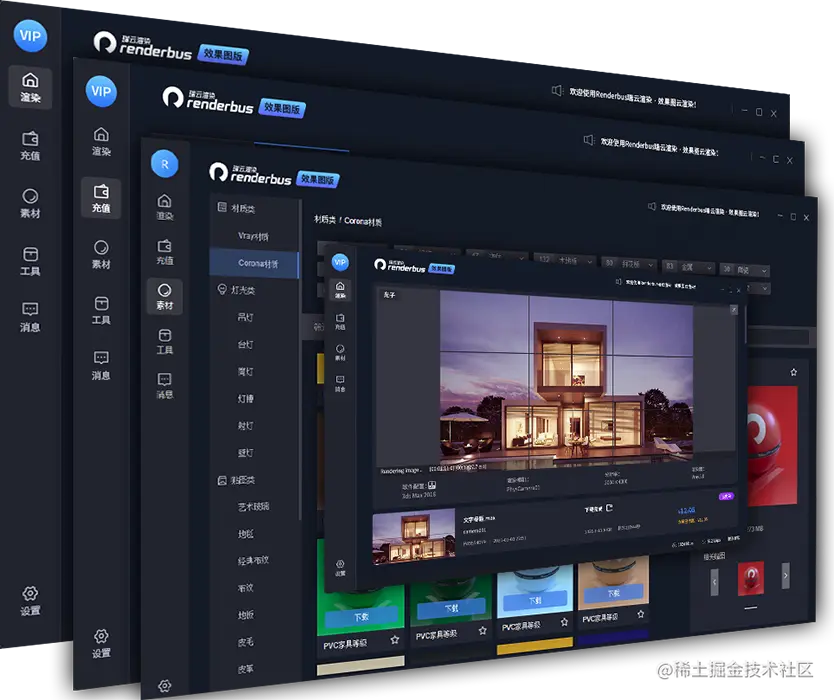The width and height of the screenshot is (834, 700).
Task: Select 艺术玻璃 under the texture category
Action: [253, 506]
